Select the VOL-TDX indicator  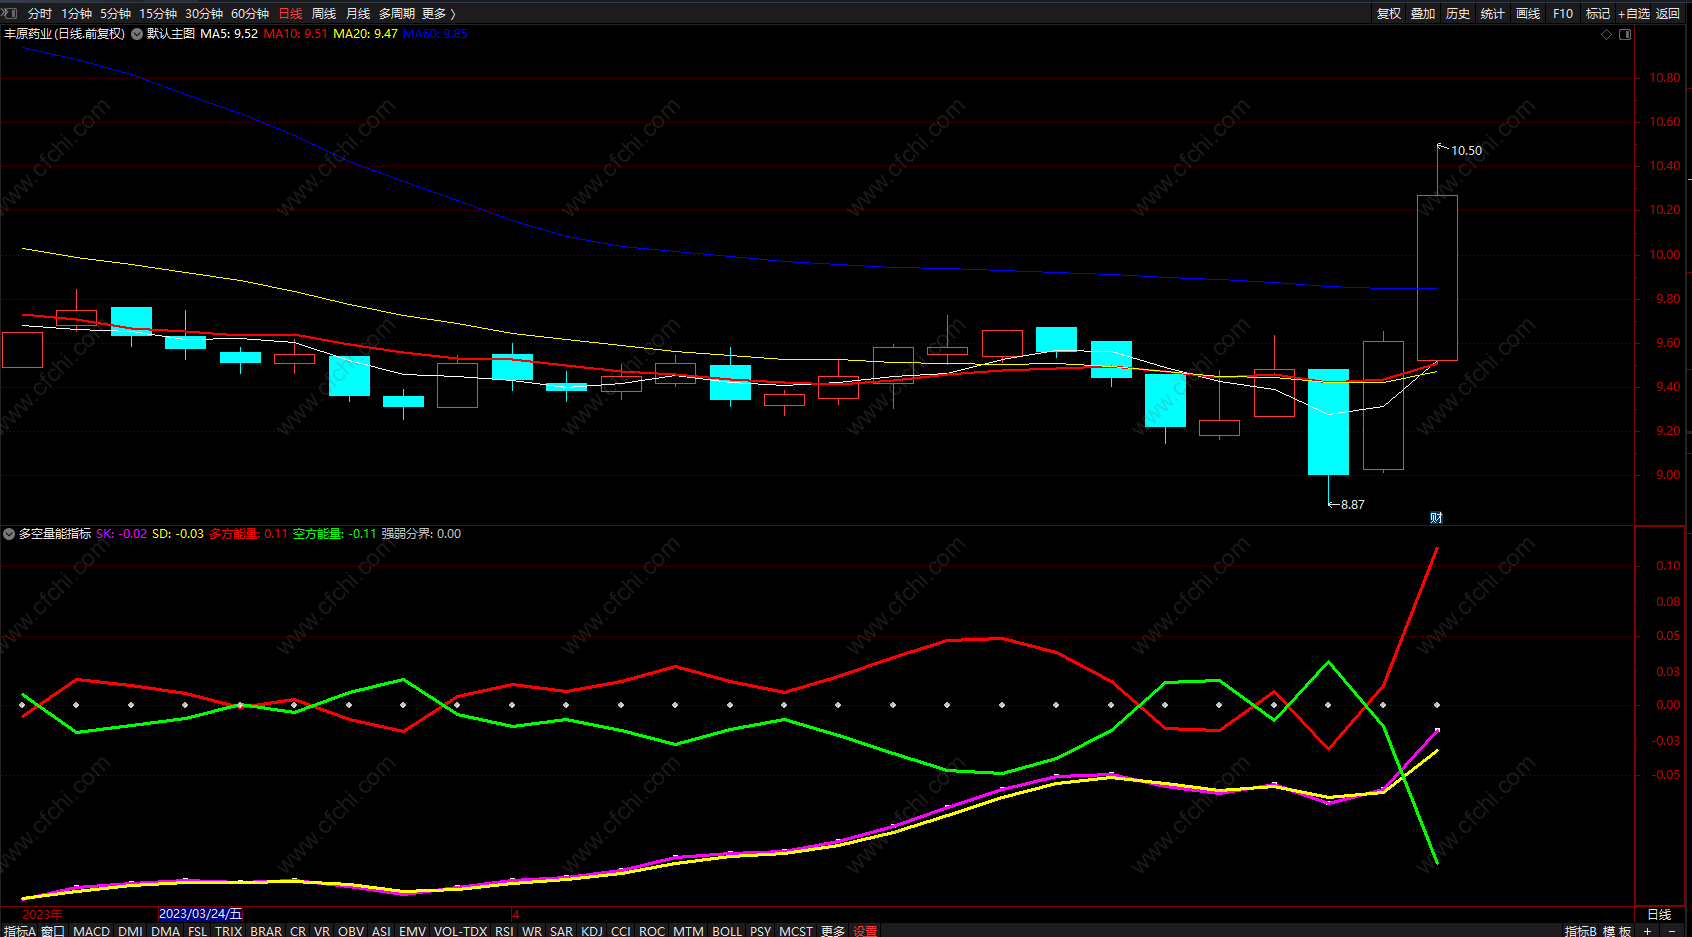coord(460,931)
